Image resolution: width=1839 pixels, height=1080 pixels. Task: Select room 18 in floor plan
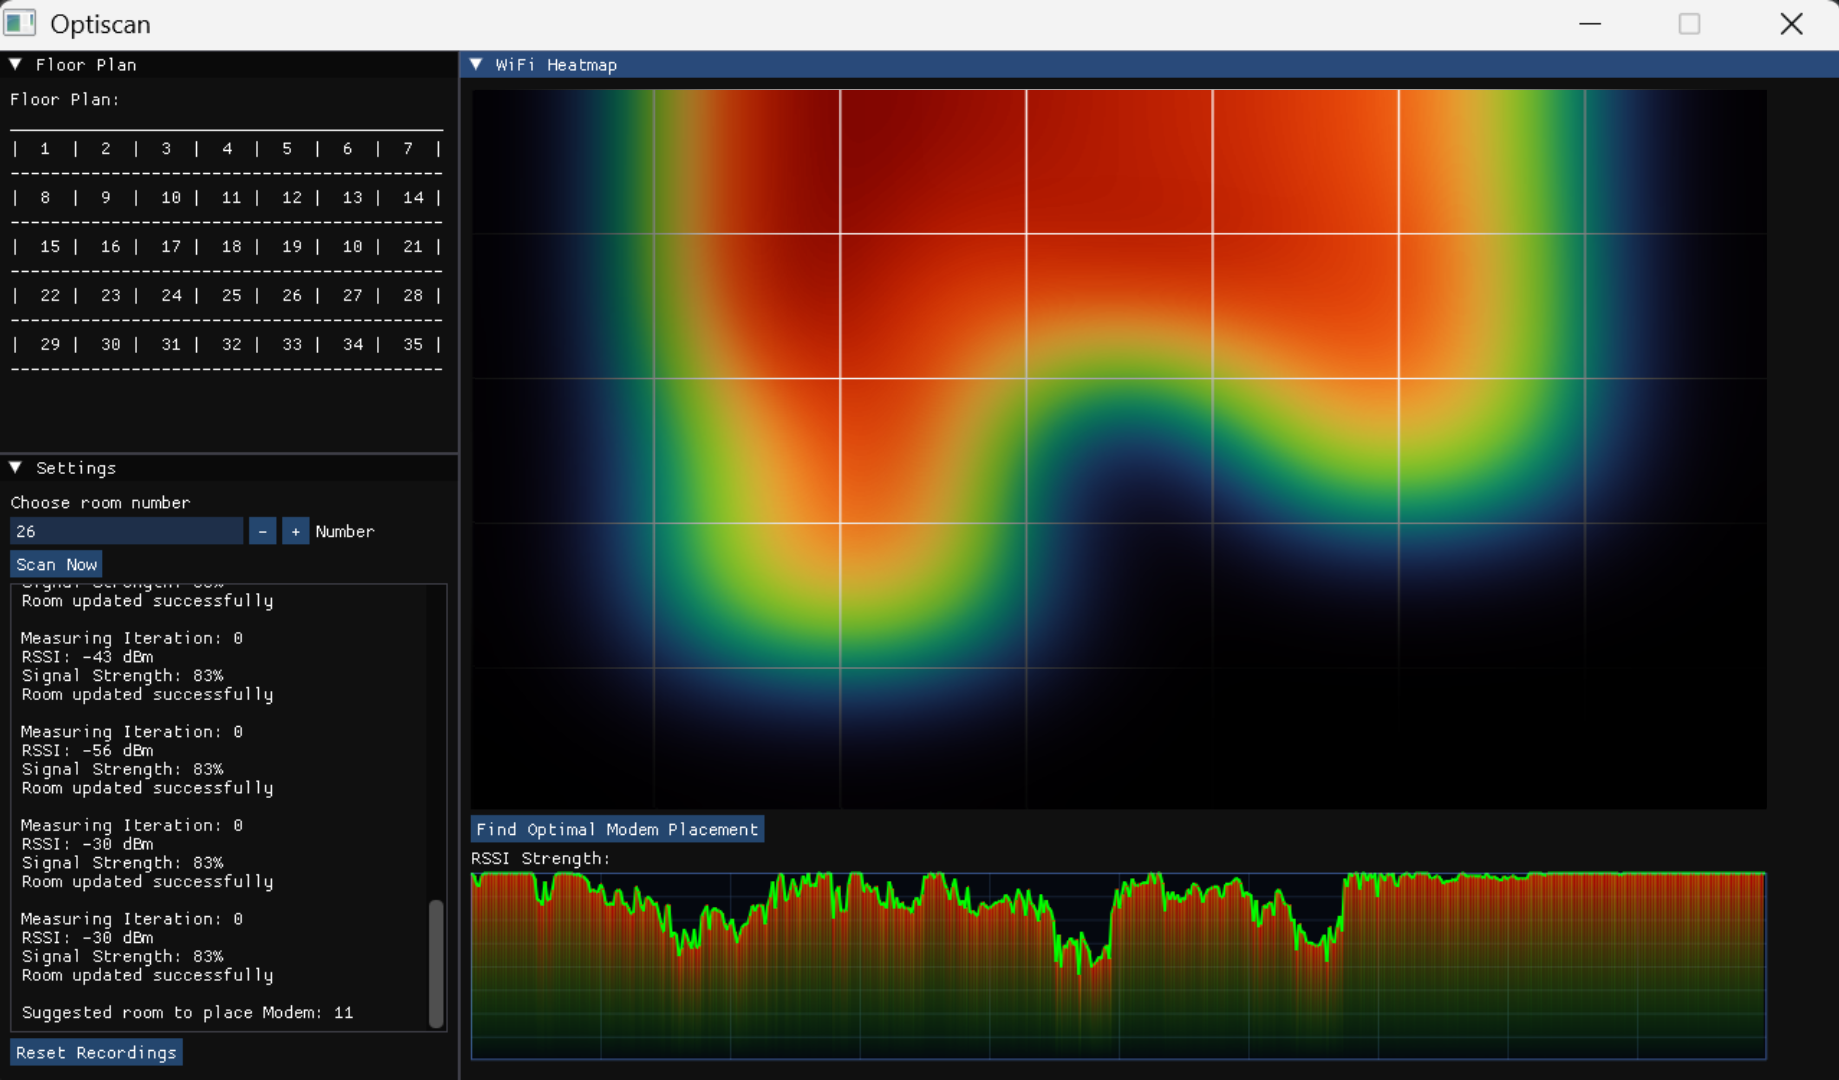coord(231,246)
